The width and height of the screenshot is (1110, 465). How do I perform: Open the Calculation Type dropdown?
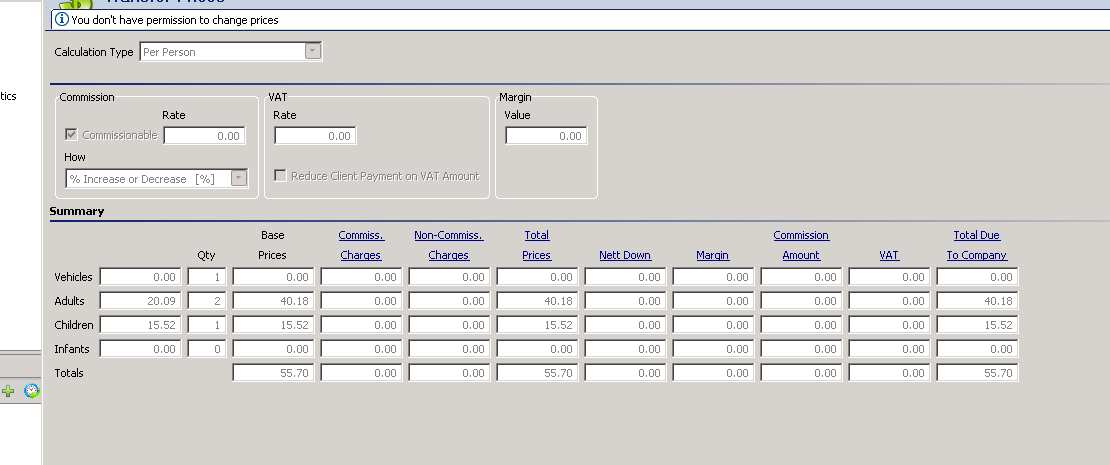pos(313,52)
